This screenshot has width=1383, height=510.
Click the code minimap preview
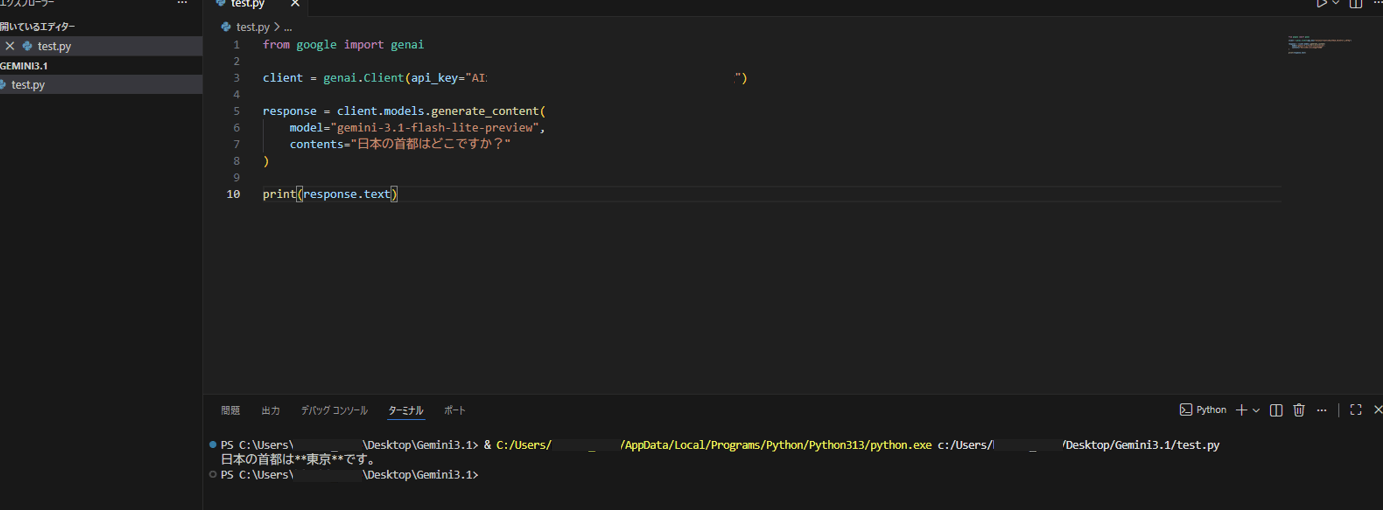click(1320, 45)
